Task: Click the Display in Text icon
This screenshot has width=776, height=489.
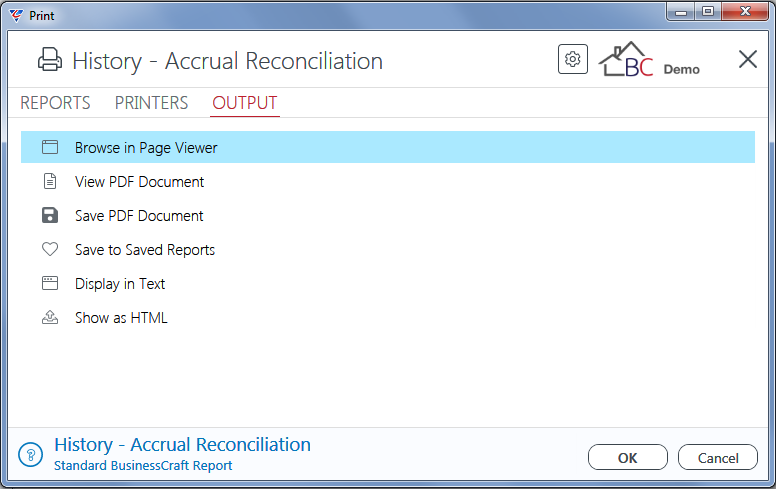Action: coord(50,283)
